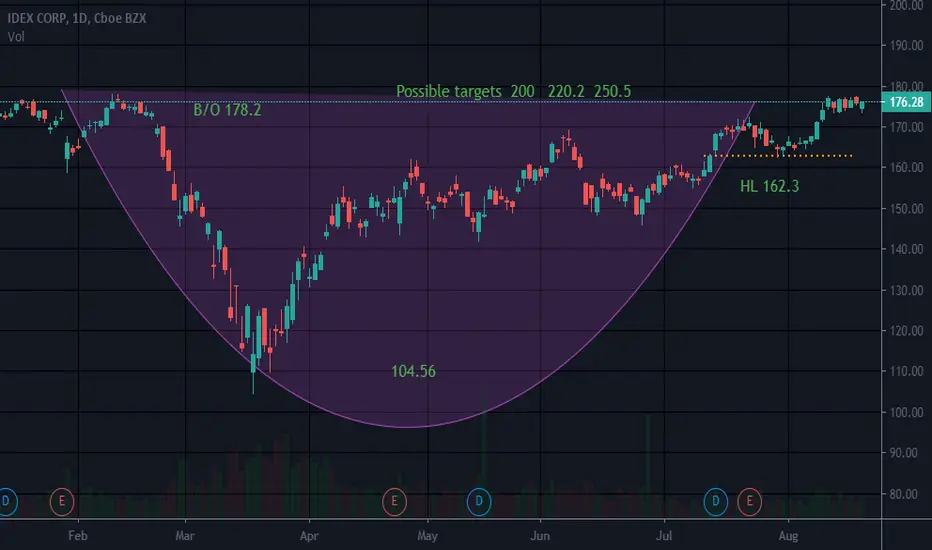
Task: Click the 100.00 price axis label
Action: click(906, 412)
